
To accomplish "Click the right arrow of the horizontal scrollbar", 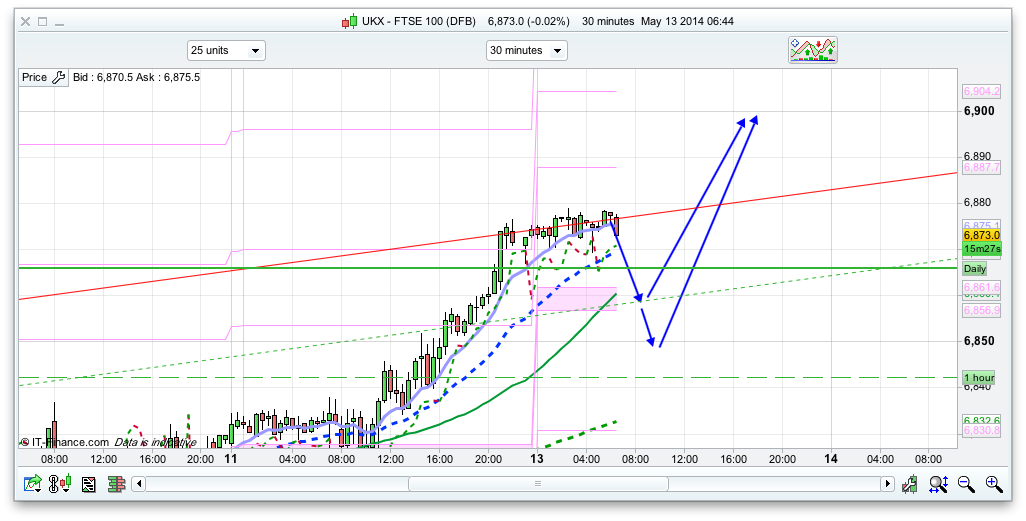I will [886, 485].
